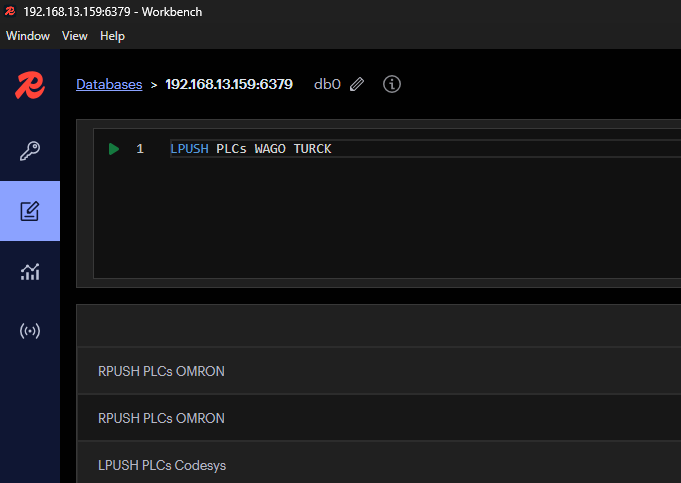Click the db0 index label
Screen dimensions: 681x483
coord(327,84)
